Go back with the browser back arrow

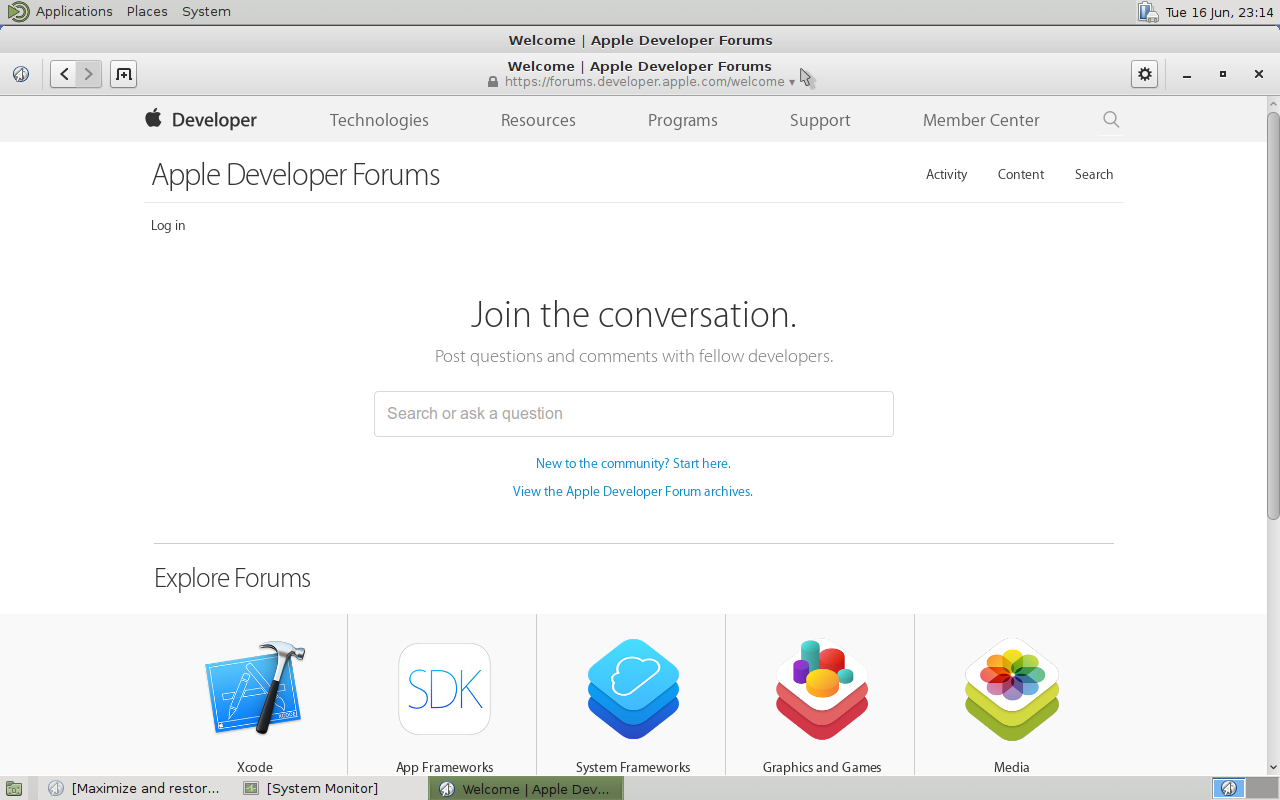(64, 74)
